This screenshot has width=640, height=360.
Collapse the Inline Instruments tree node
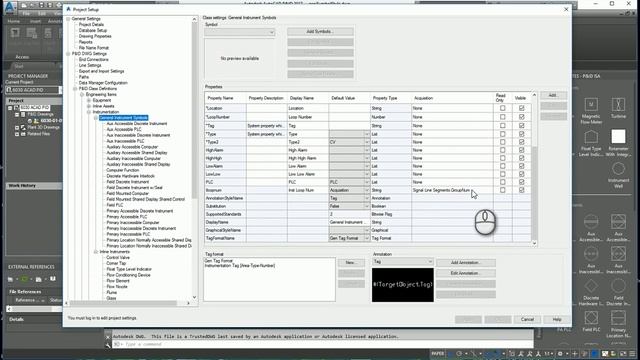click(x=96, y=252)
